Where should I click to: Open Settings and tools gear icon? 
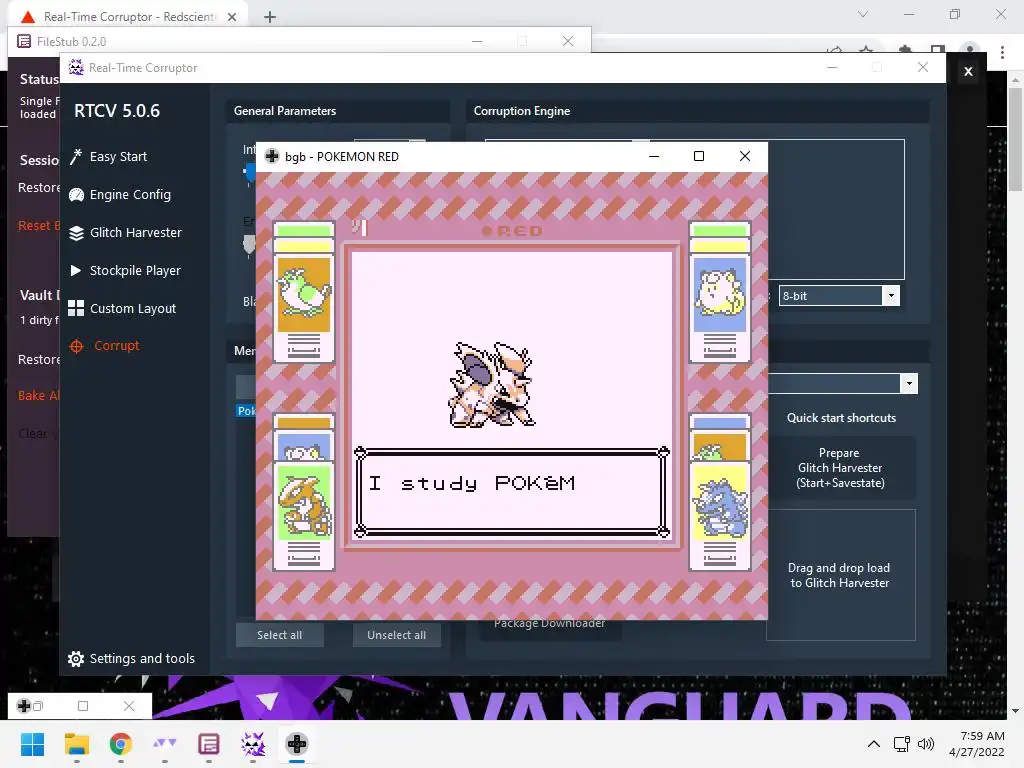click(x=76, y=659)
